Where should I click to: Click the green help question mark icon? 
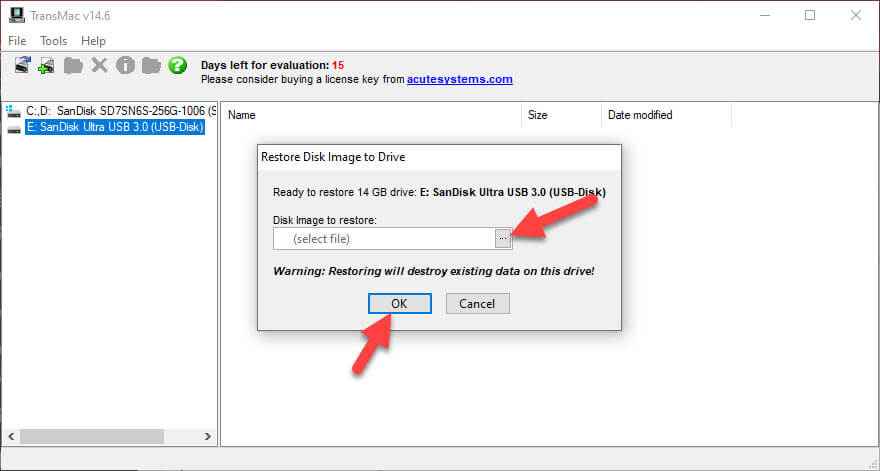pos(177,66)
